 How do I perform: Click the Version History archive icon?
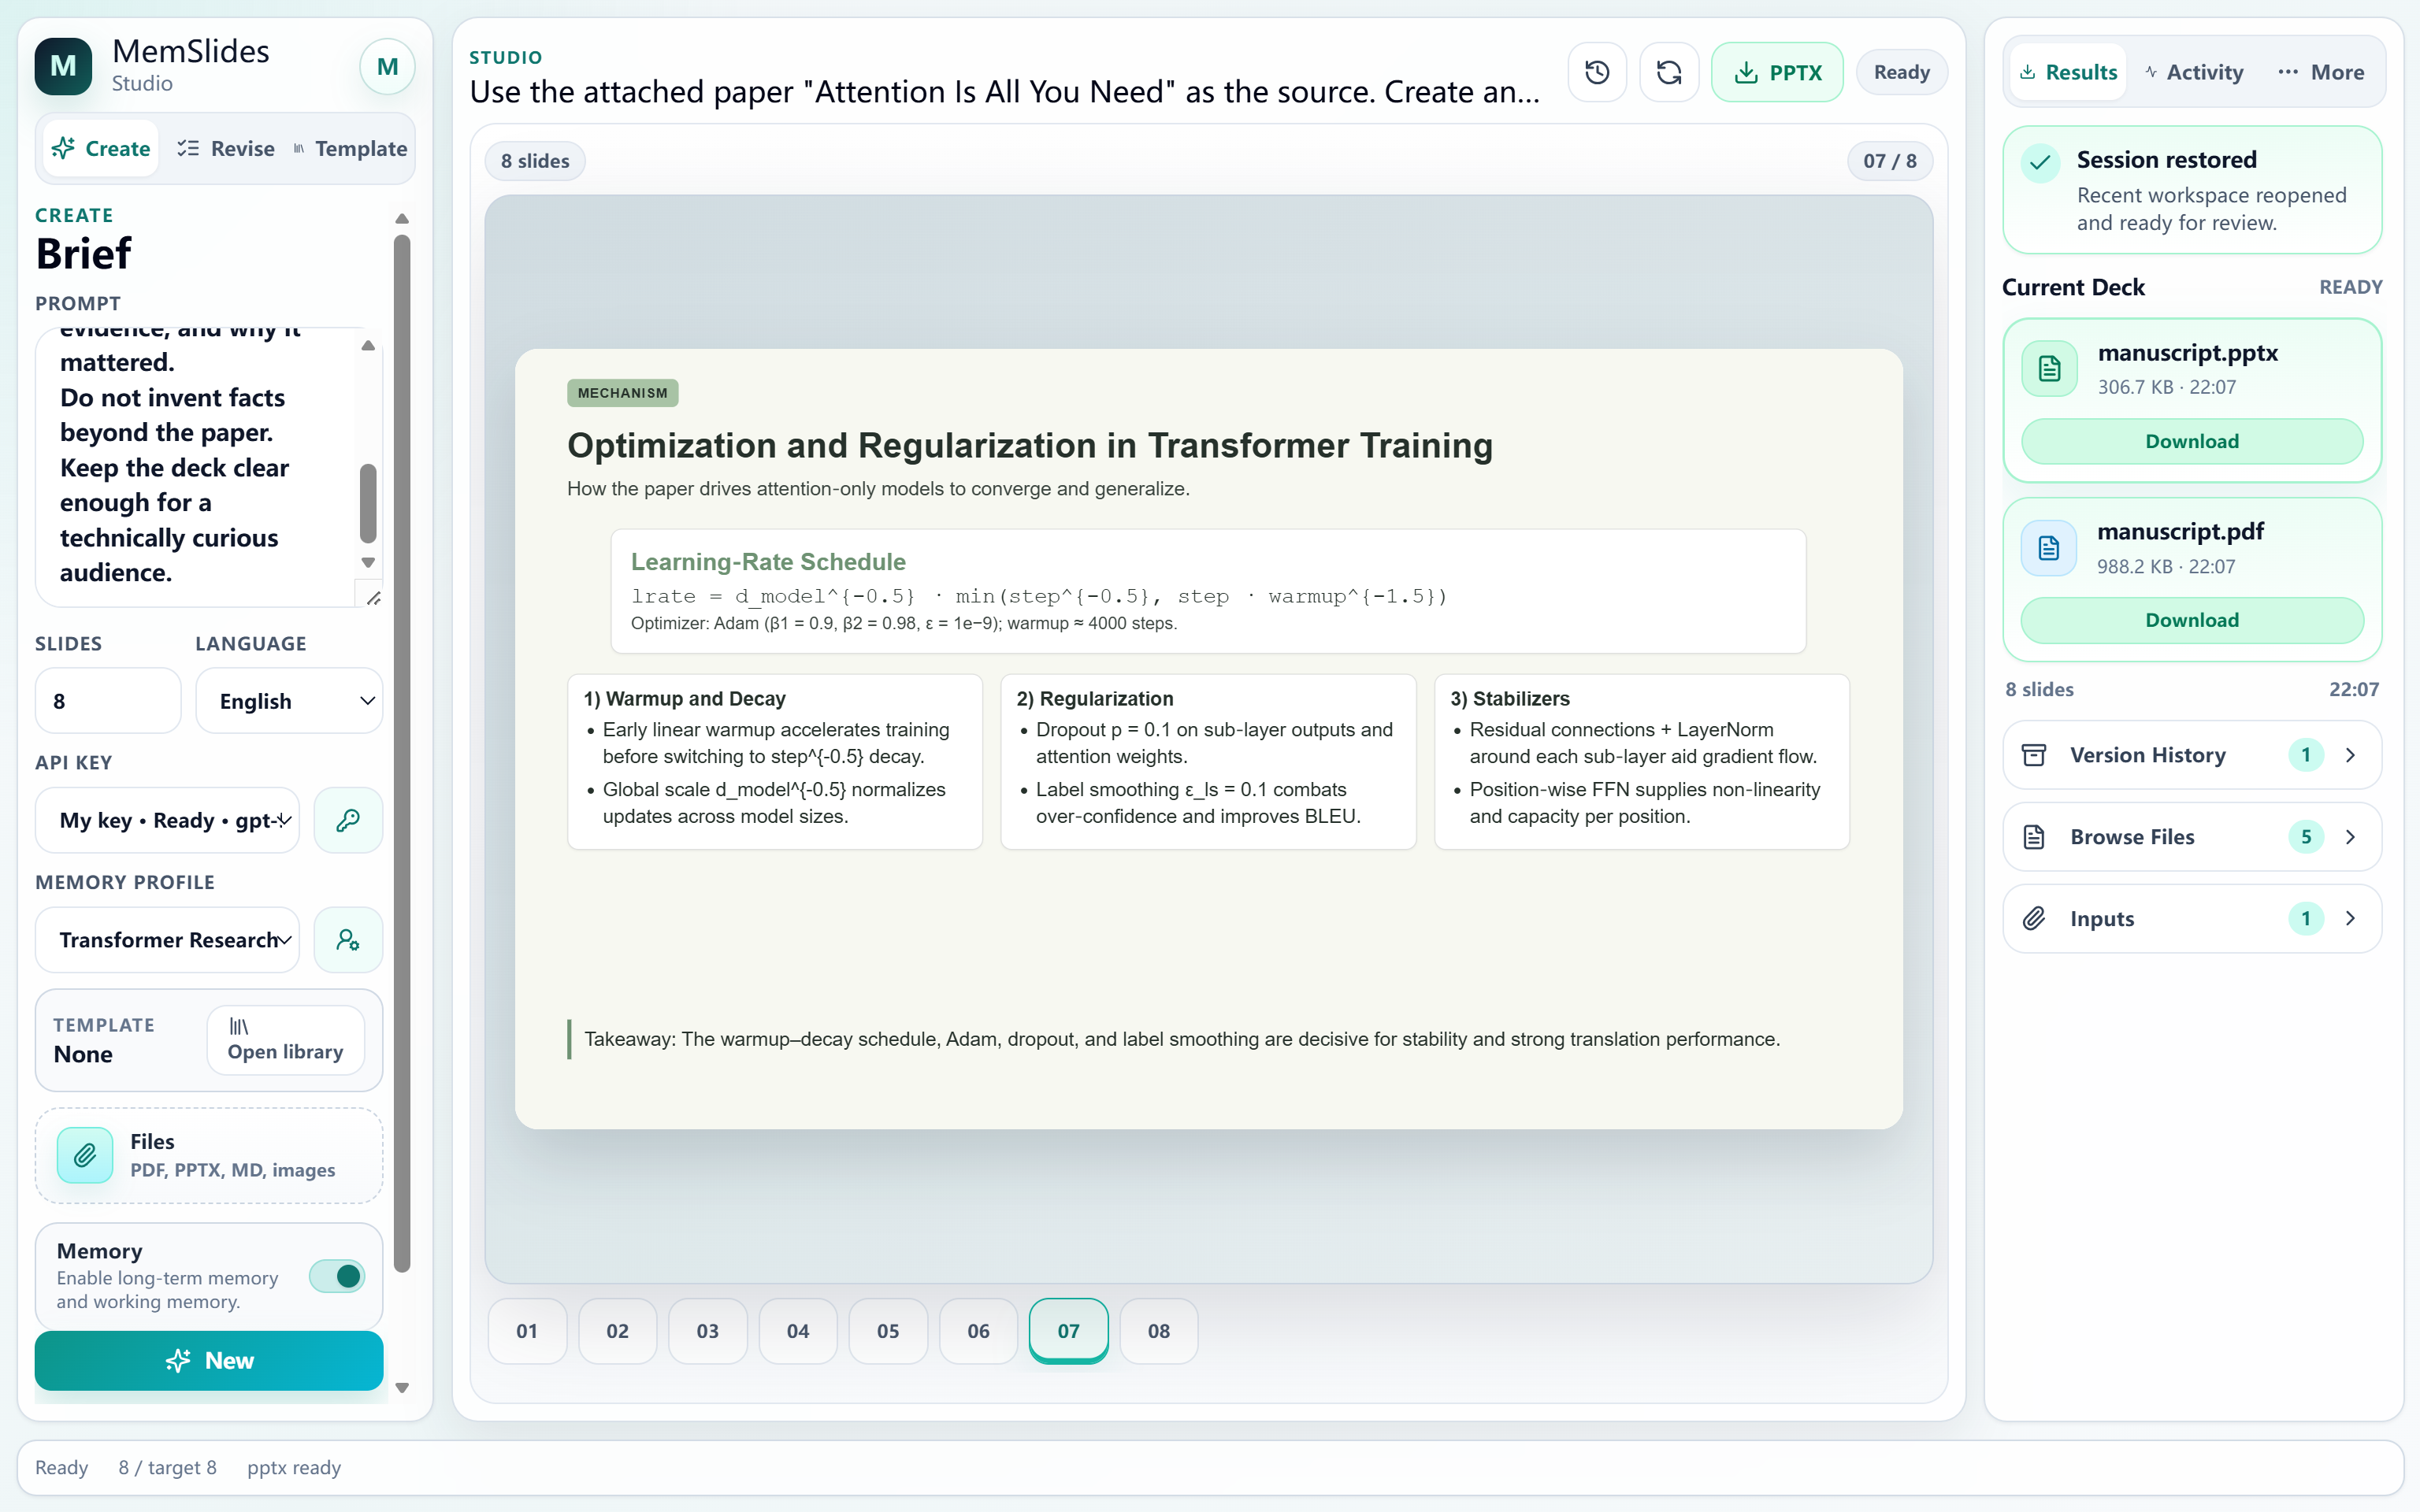pyautogui.click(x=2034, y=755)
